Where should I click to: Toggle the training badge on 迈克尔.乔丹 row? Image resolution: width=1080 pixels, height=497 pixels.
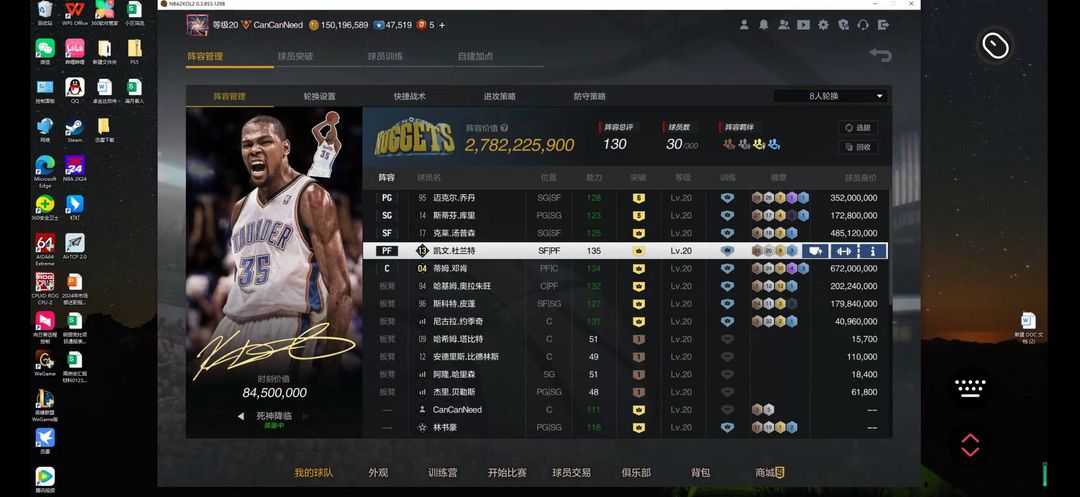[727, 198]
